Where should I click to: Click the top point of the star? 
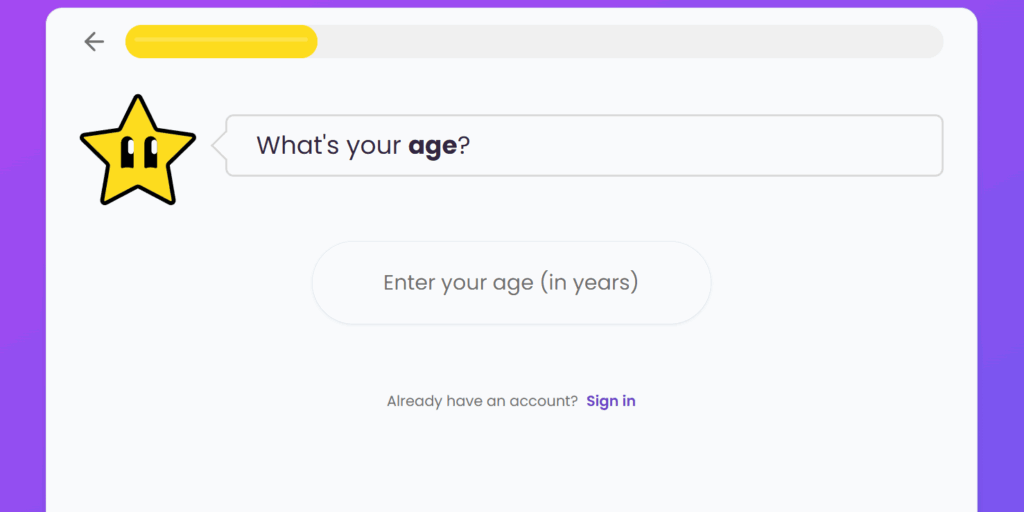[x=138, y=103]
